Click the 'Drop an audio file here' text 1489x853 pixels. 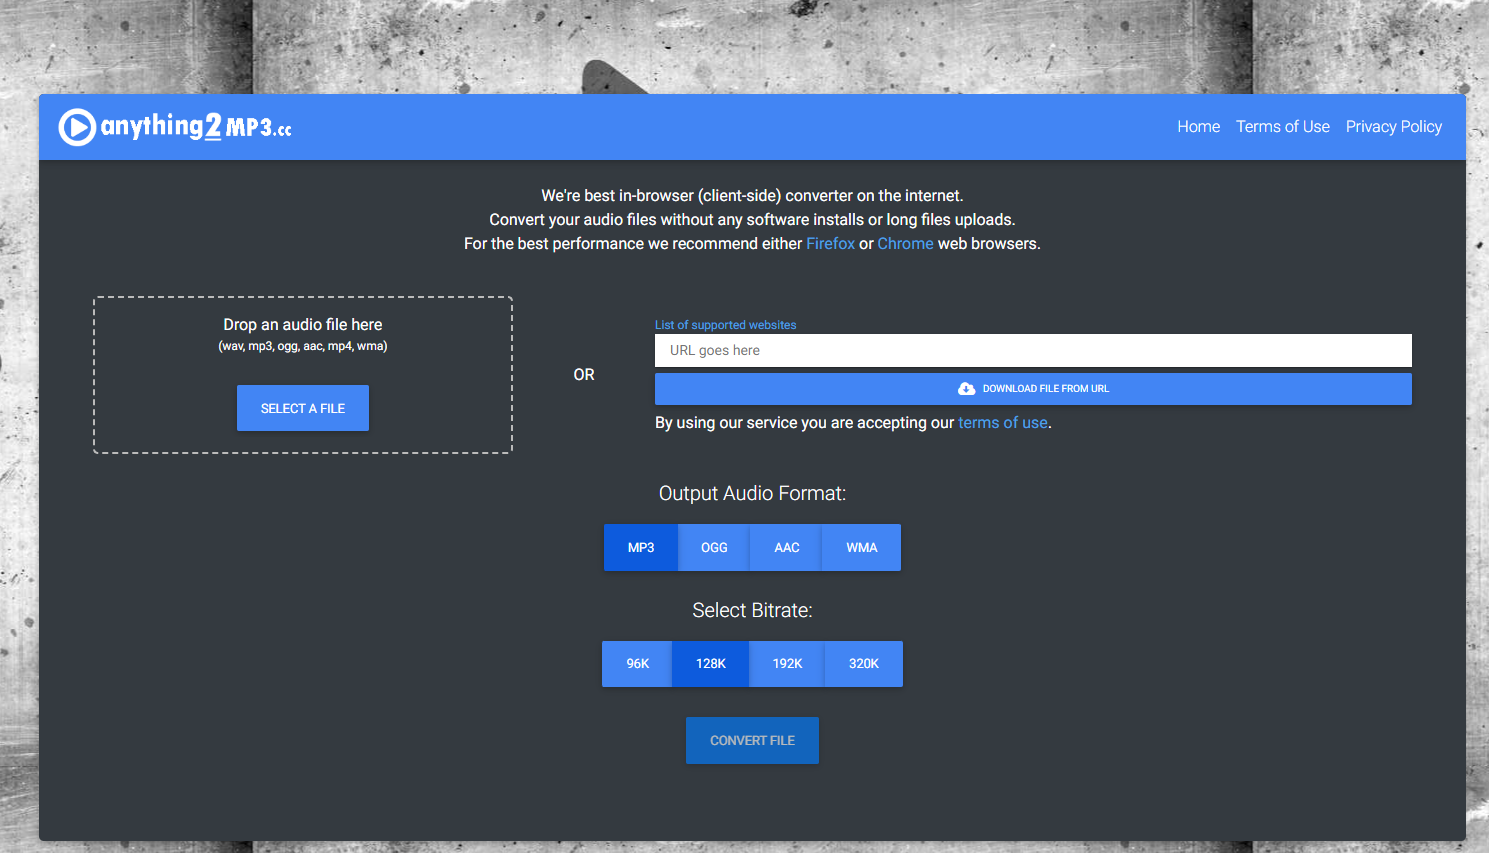[303, 325]
